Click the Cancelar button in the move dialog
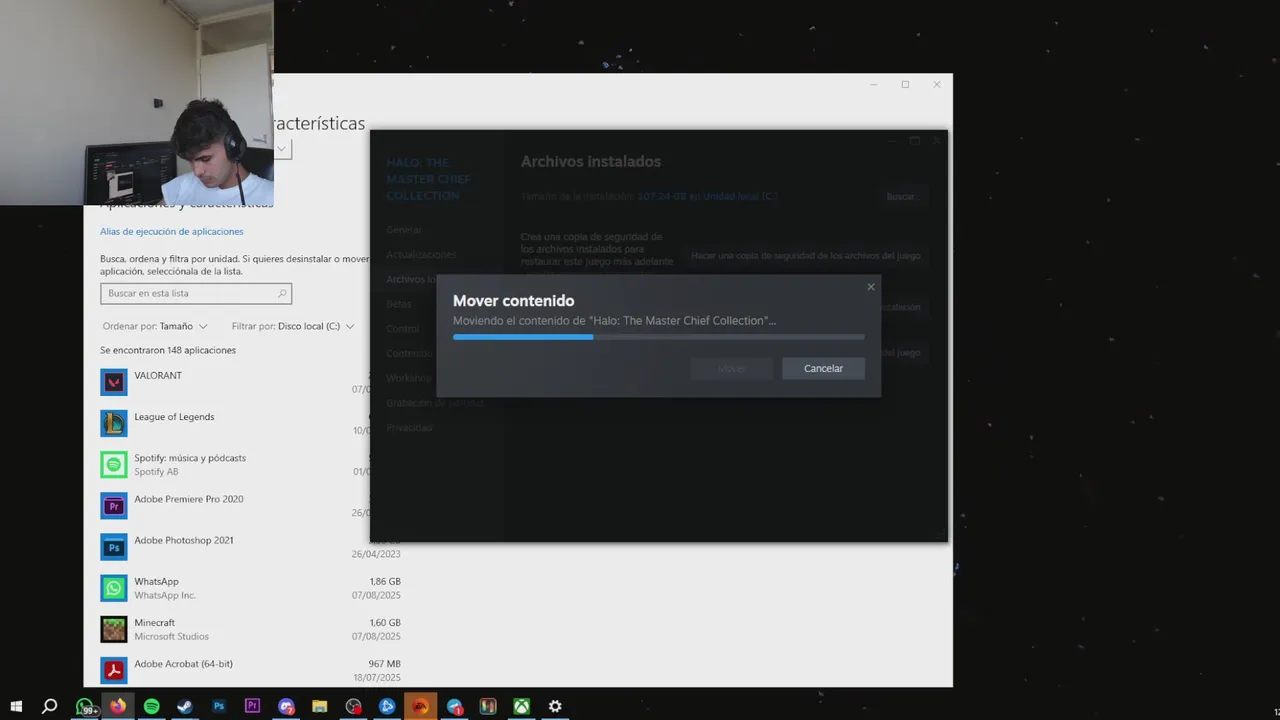This screenshot has height=720, width=1280. 823,368
